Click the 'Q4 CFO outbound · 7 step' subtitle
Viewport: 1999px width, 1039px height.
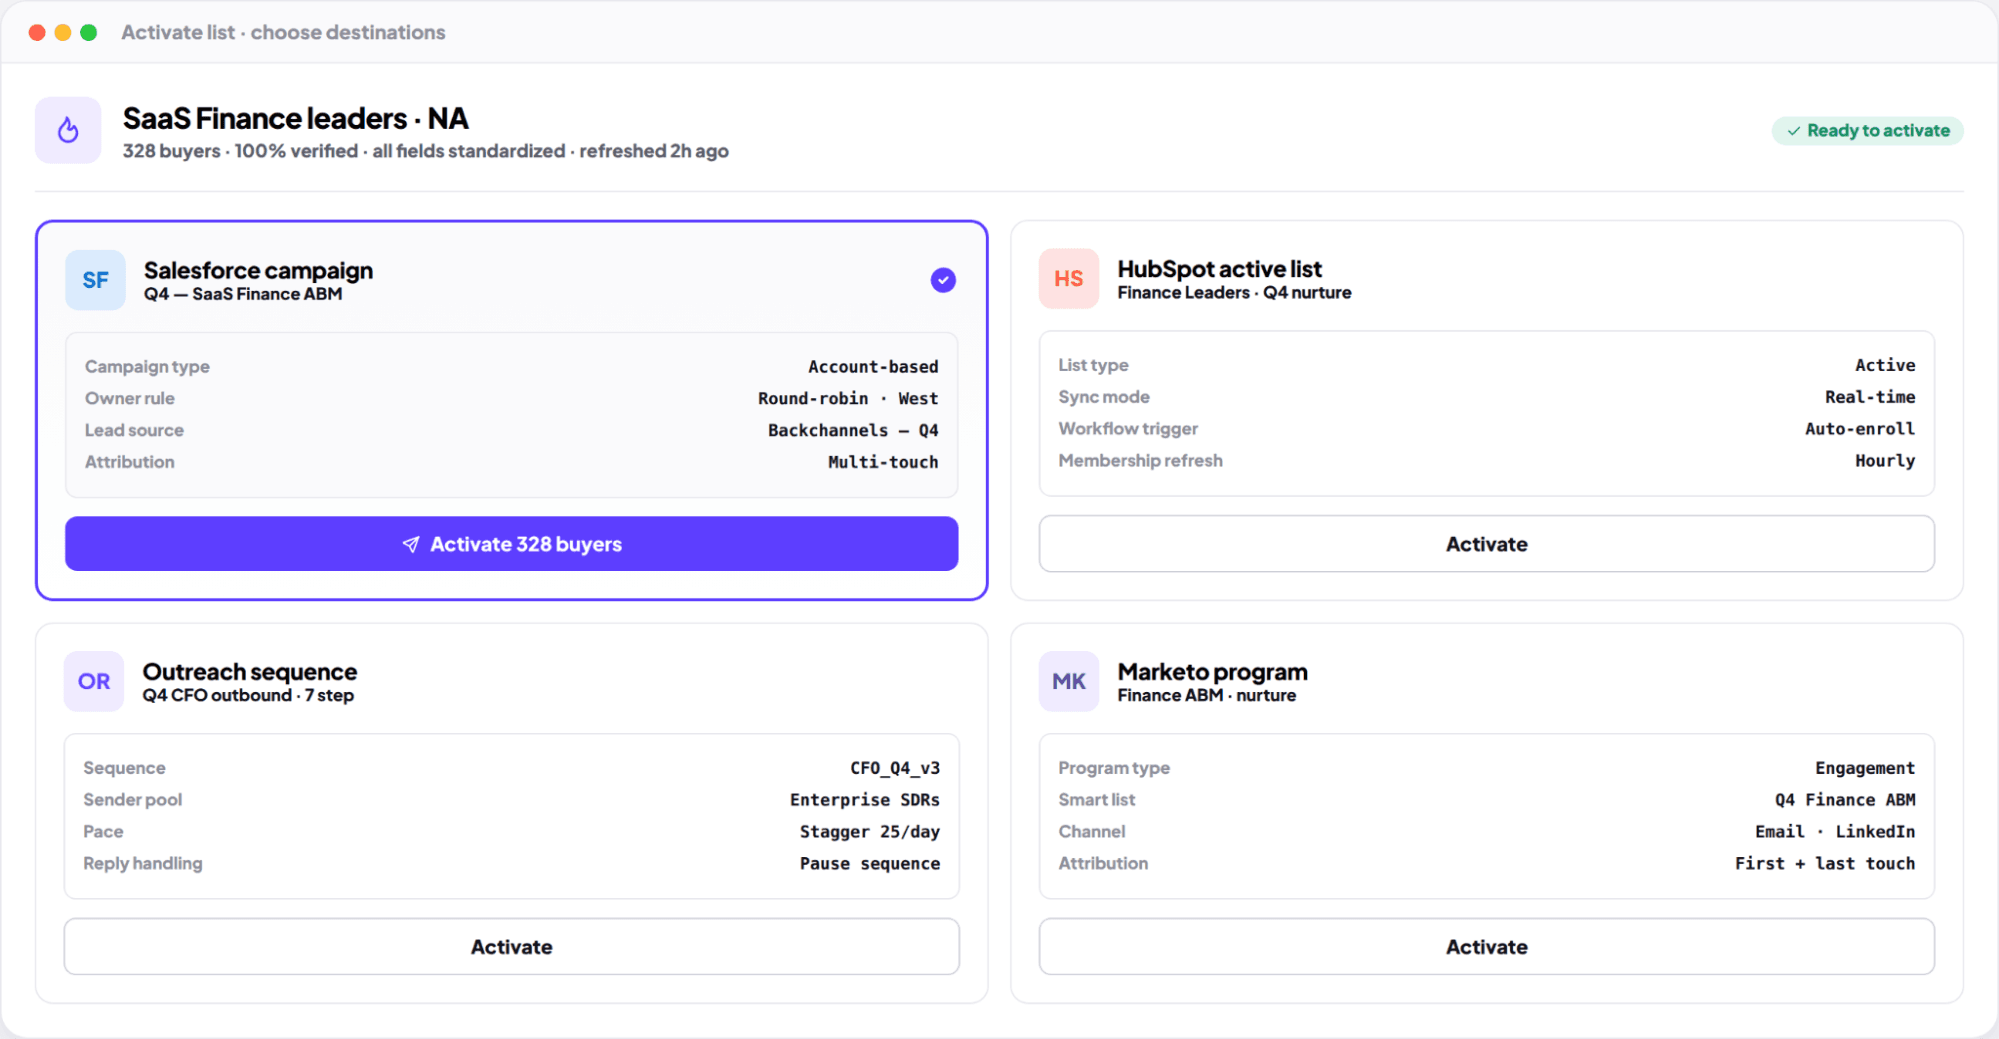(x=248, y=695)
